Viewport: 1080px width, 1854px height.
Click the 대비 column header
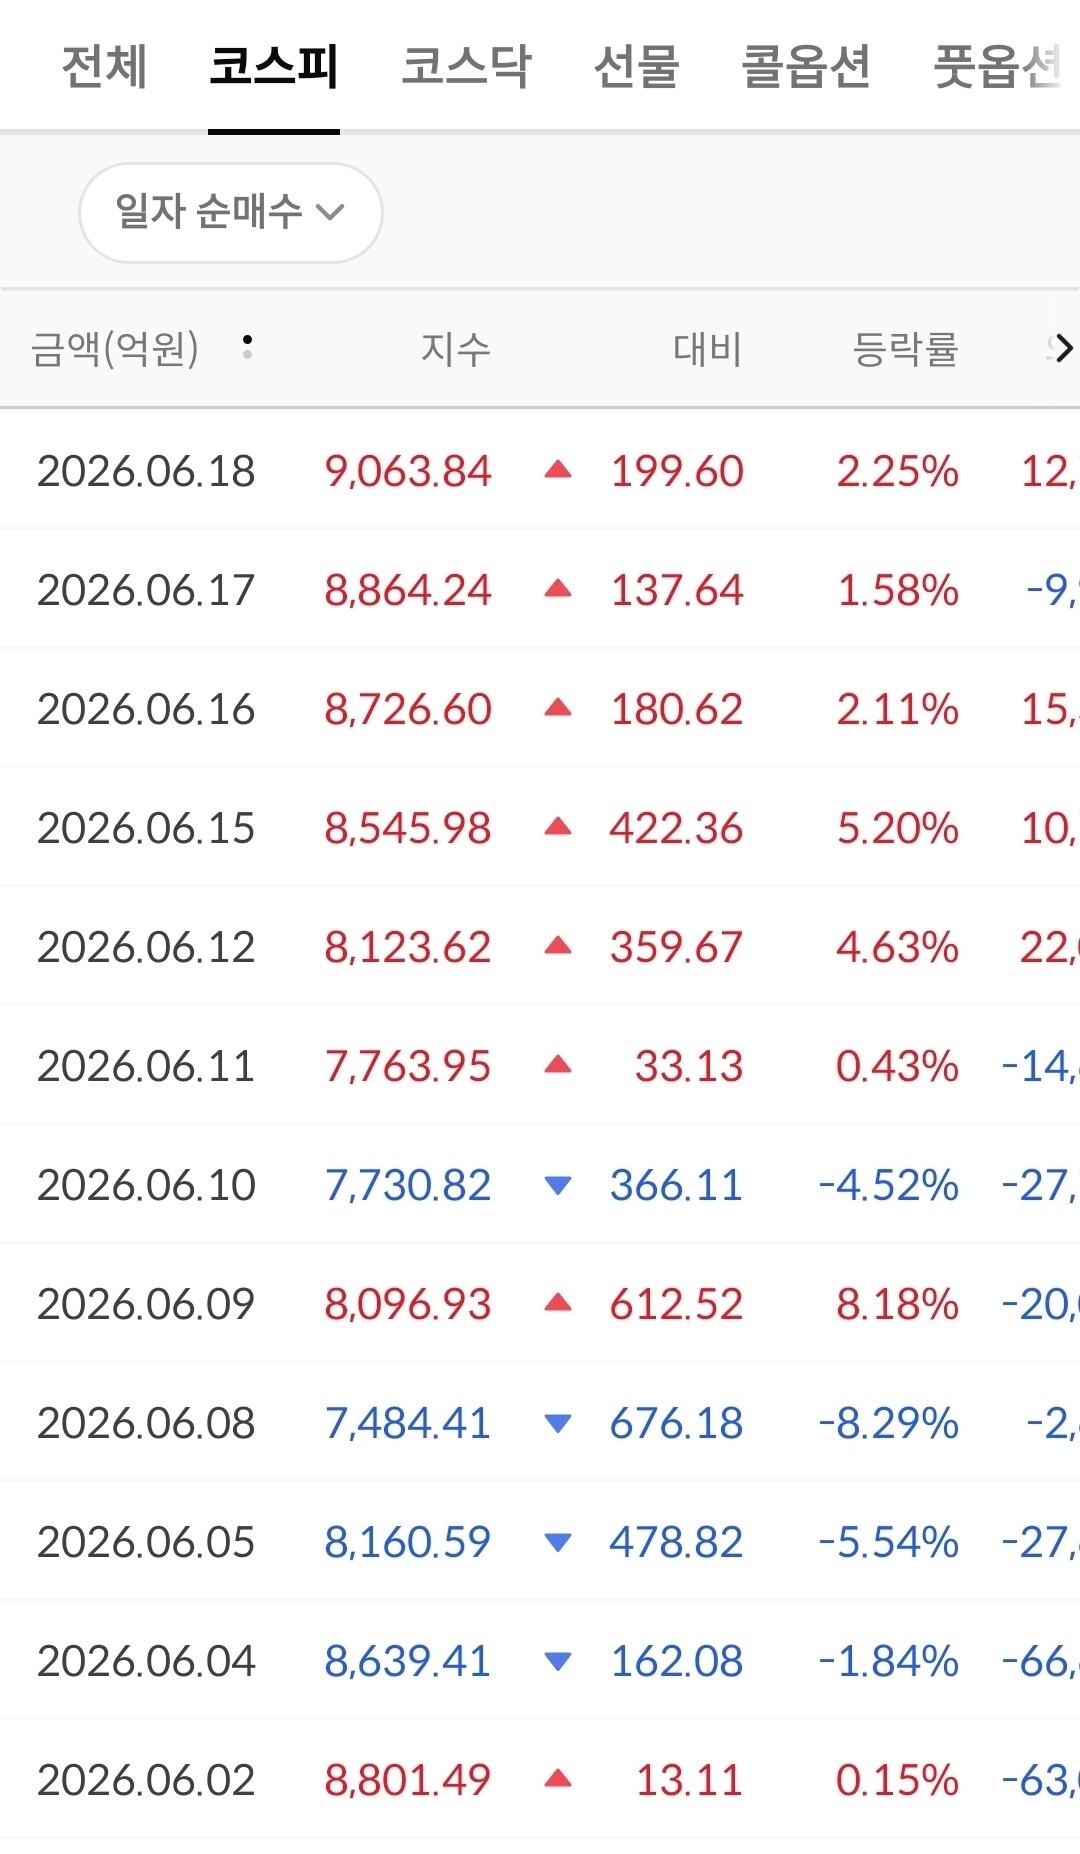tap(708, 349)
